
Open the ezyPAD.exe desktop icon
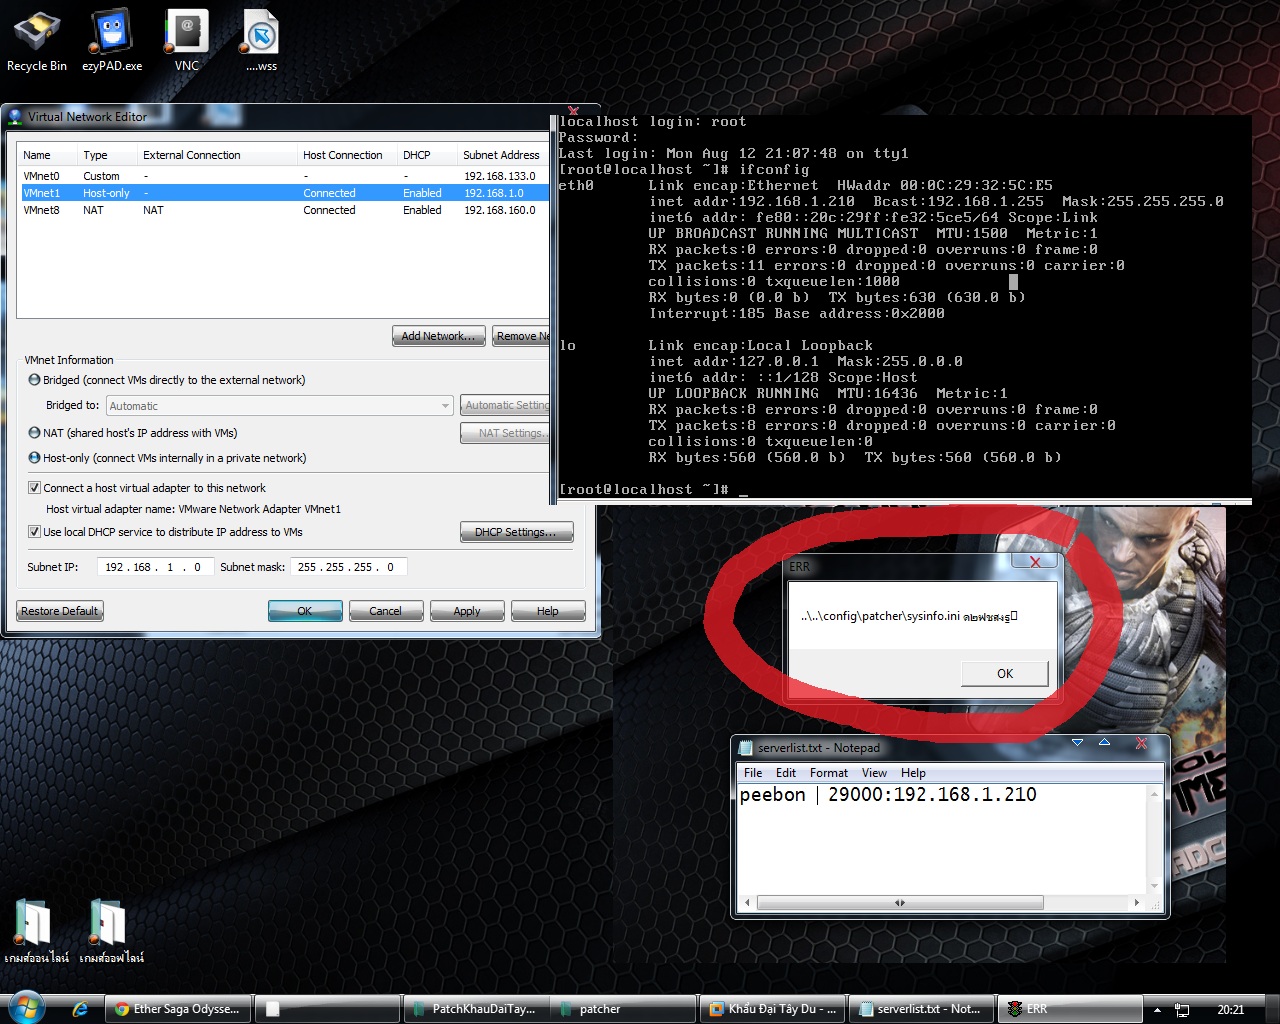coord(112,41)
